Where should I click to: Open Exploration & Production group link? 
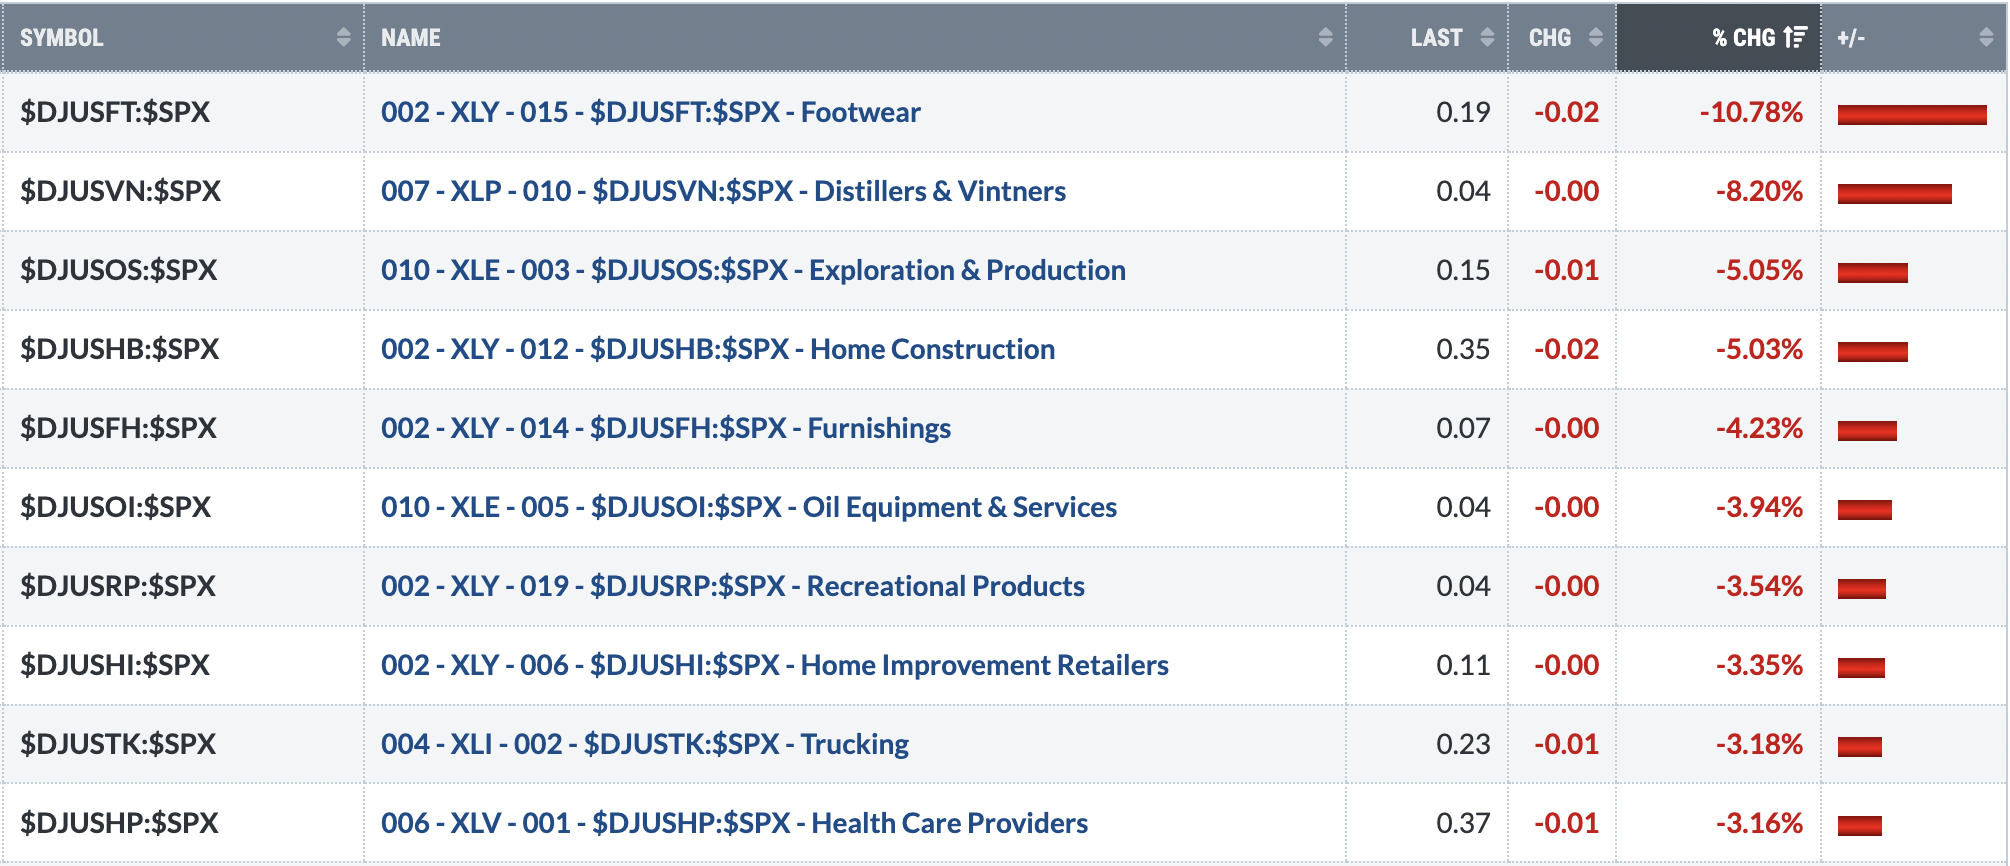753,270
